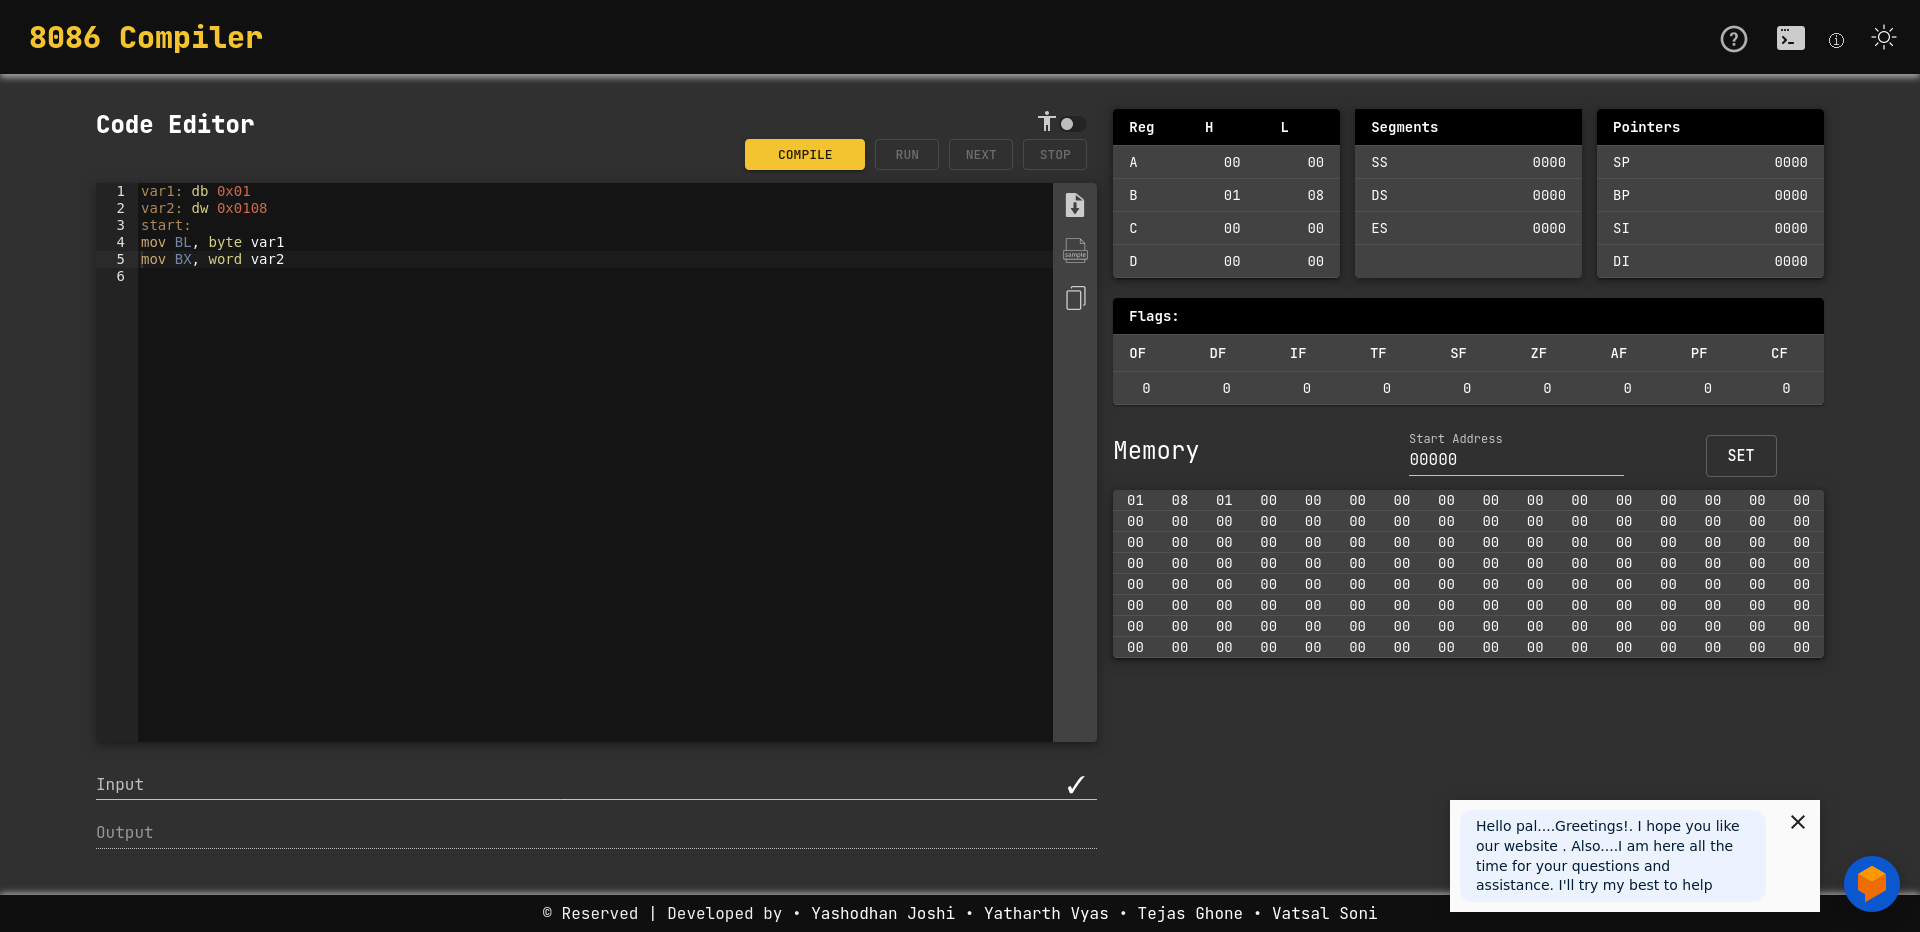Switch theme using the sun icon
The image size is (1920, 932).
(x=1884, y=37)
